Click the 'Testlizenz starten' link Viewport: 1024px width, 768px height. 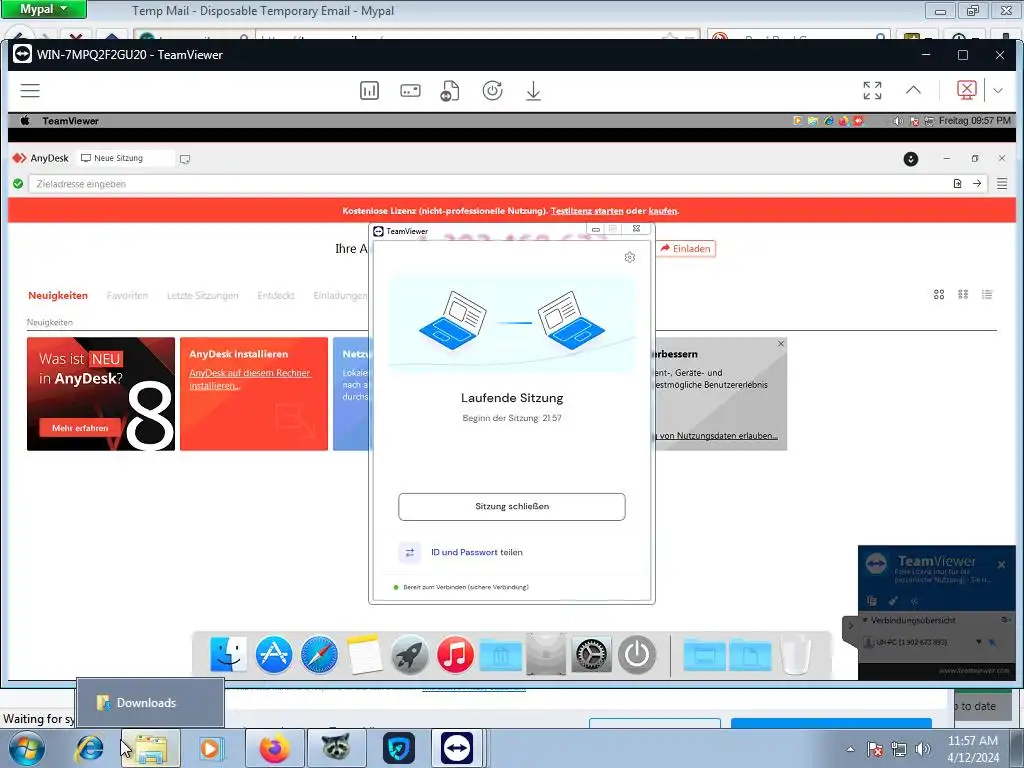pos(586,211)
